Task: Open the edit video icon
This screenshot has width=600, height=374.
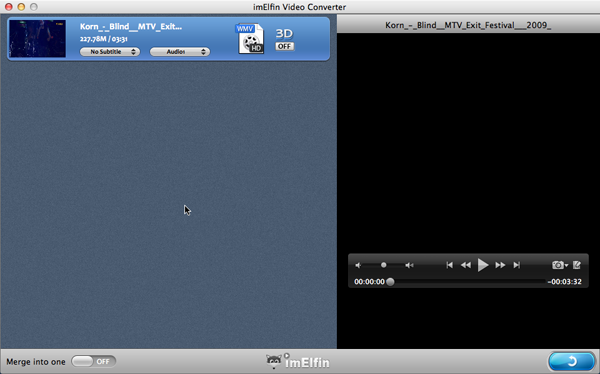Action: pyautogui.click(x=577, y=265)
